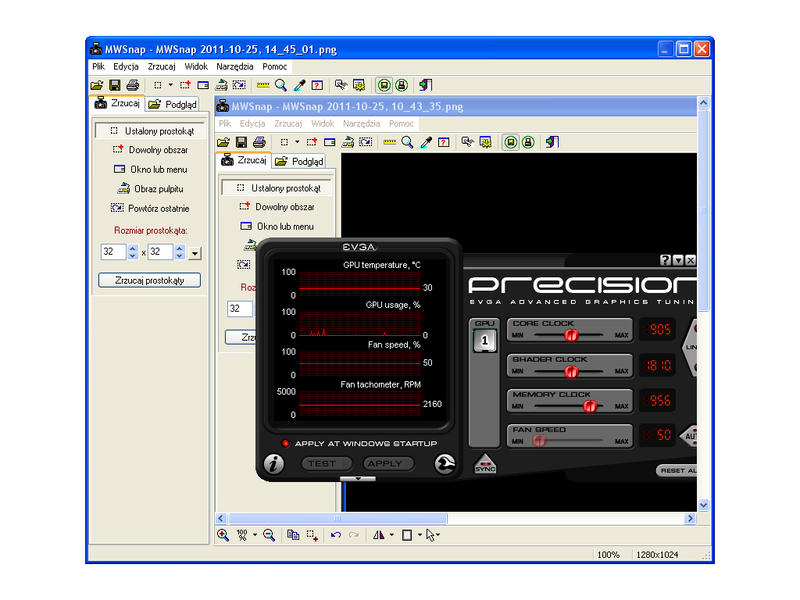Open an image file via toolbar folder icon

(97, 85)
